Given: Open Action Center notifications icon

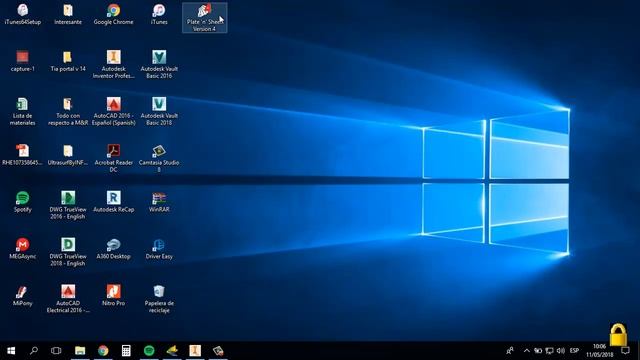Looking at the screenshot, I should [625, 351].
